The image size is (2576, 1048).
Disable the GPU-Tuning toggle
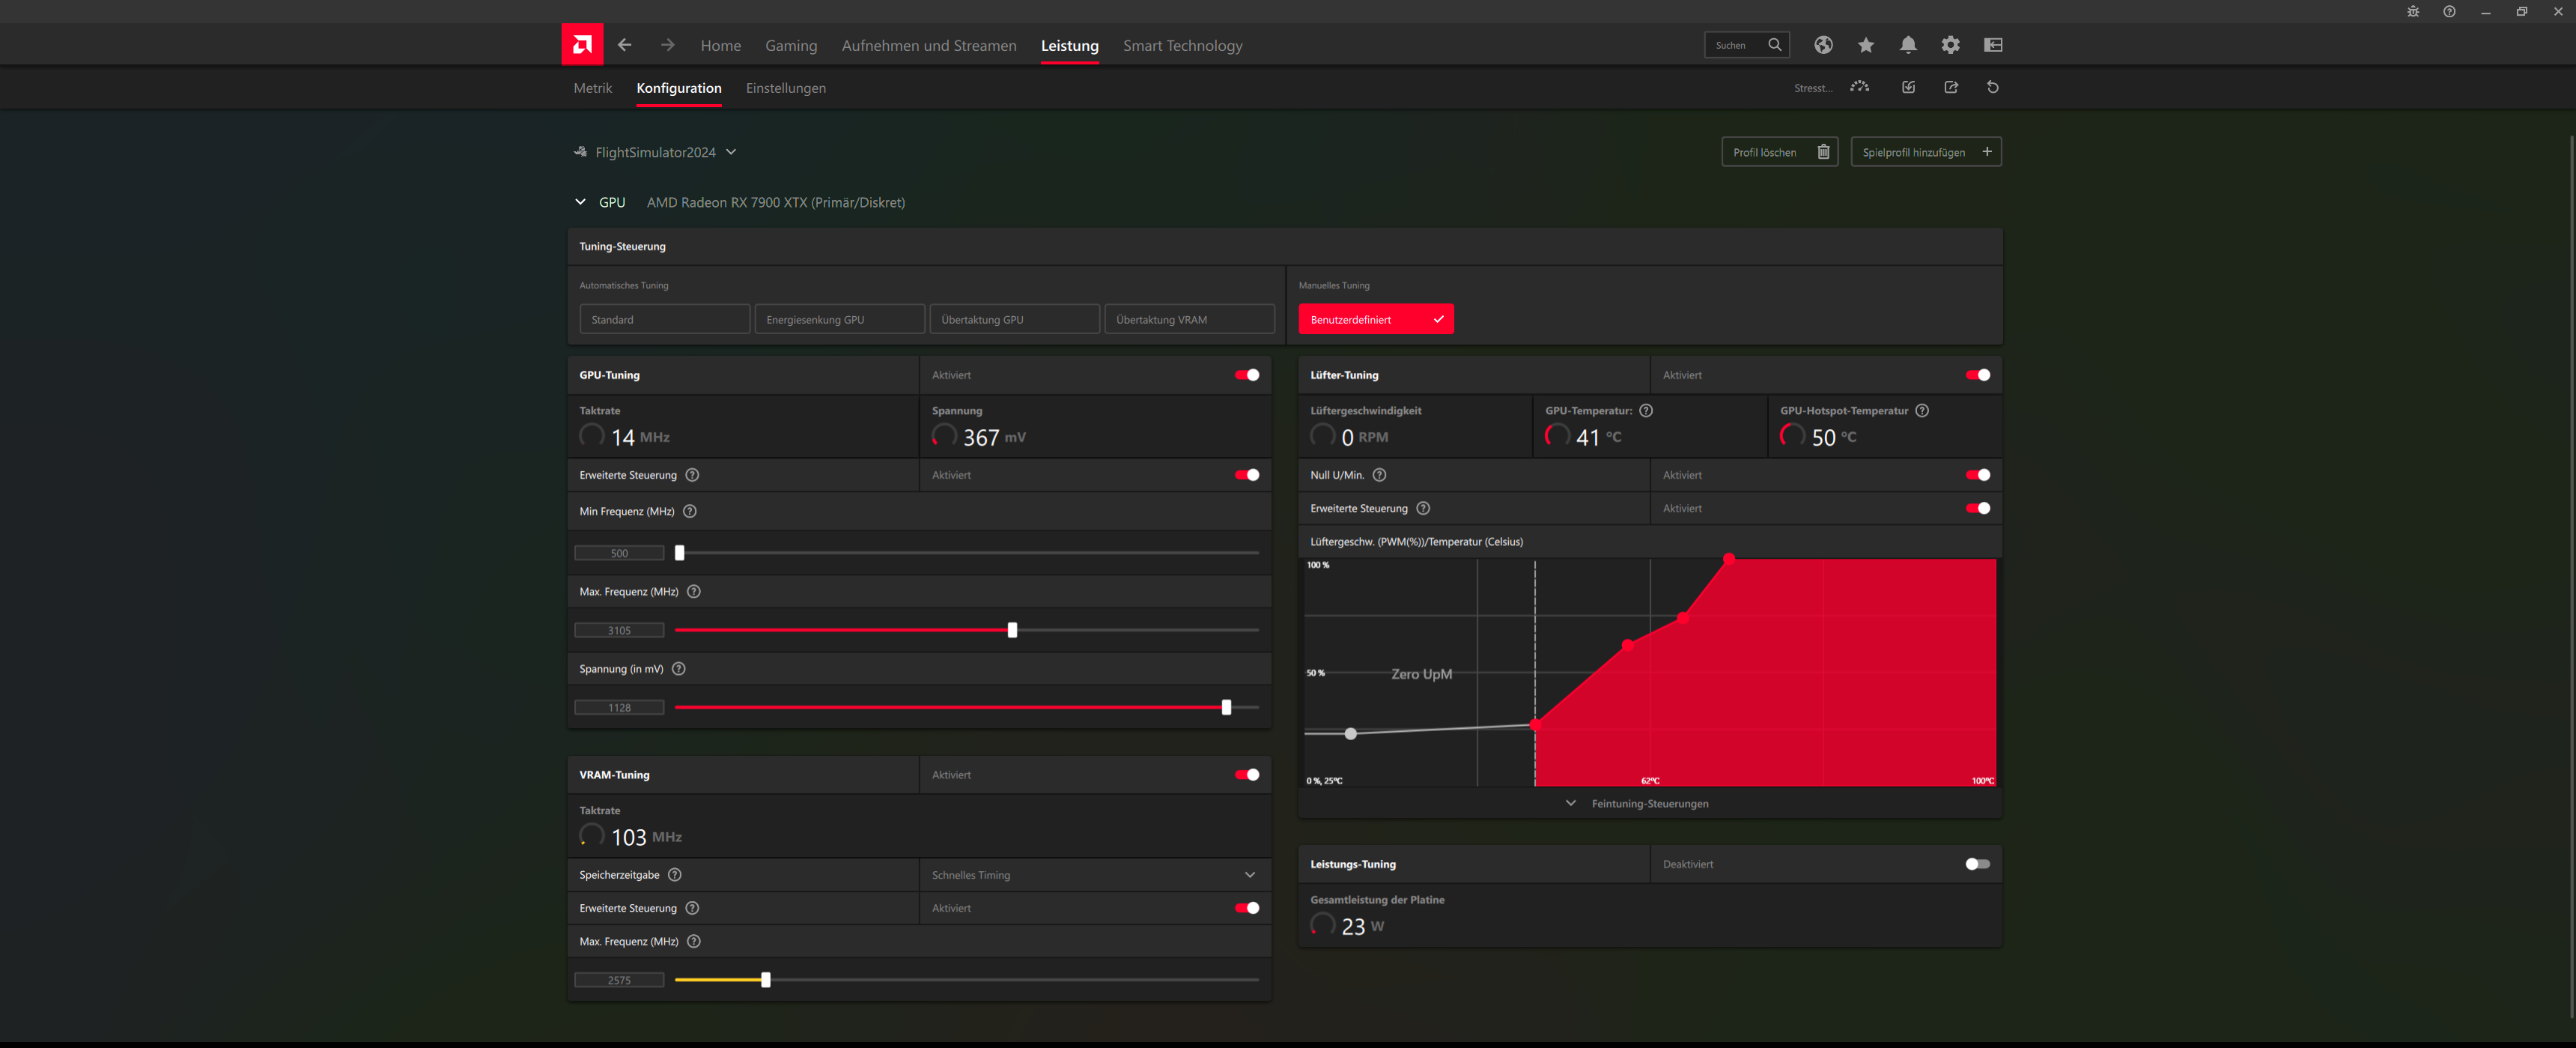tap(1246, 375)
